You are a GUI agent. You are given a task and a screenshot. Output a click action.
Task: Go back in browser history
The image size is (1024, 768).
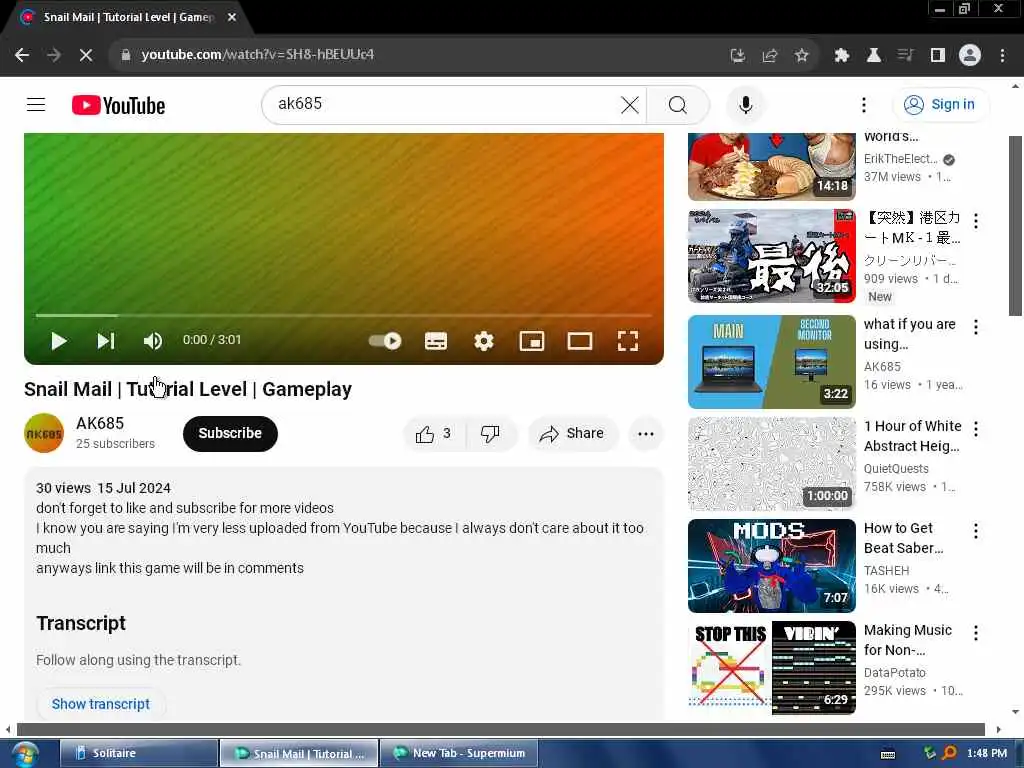coord(22,55)
